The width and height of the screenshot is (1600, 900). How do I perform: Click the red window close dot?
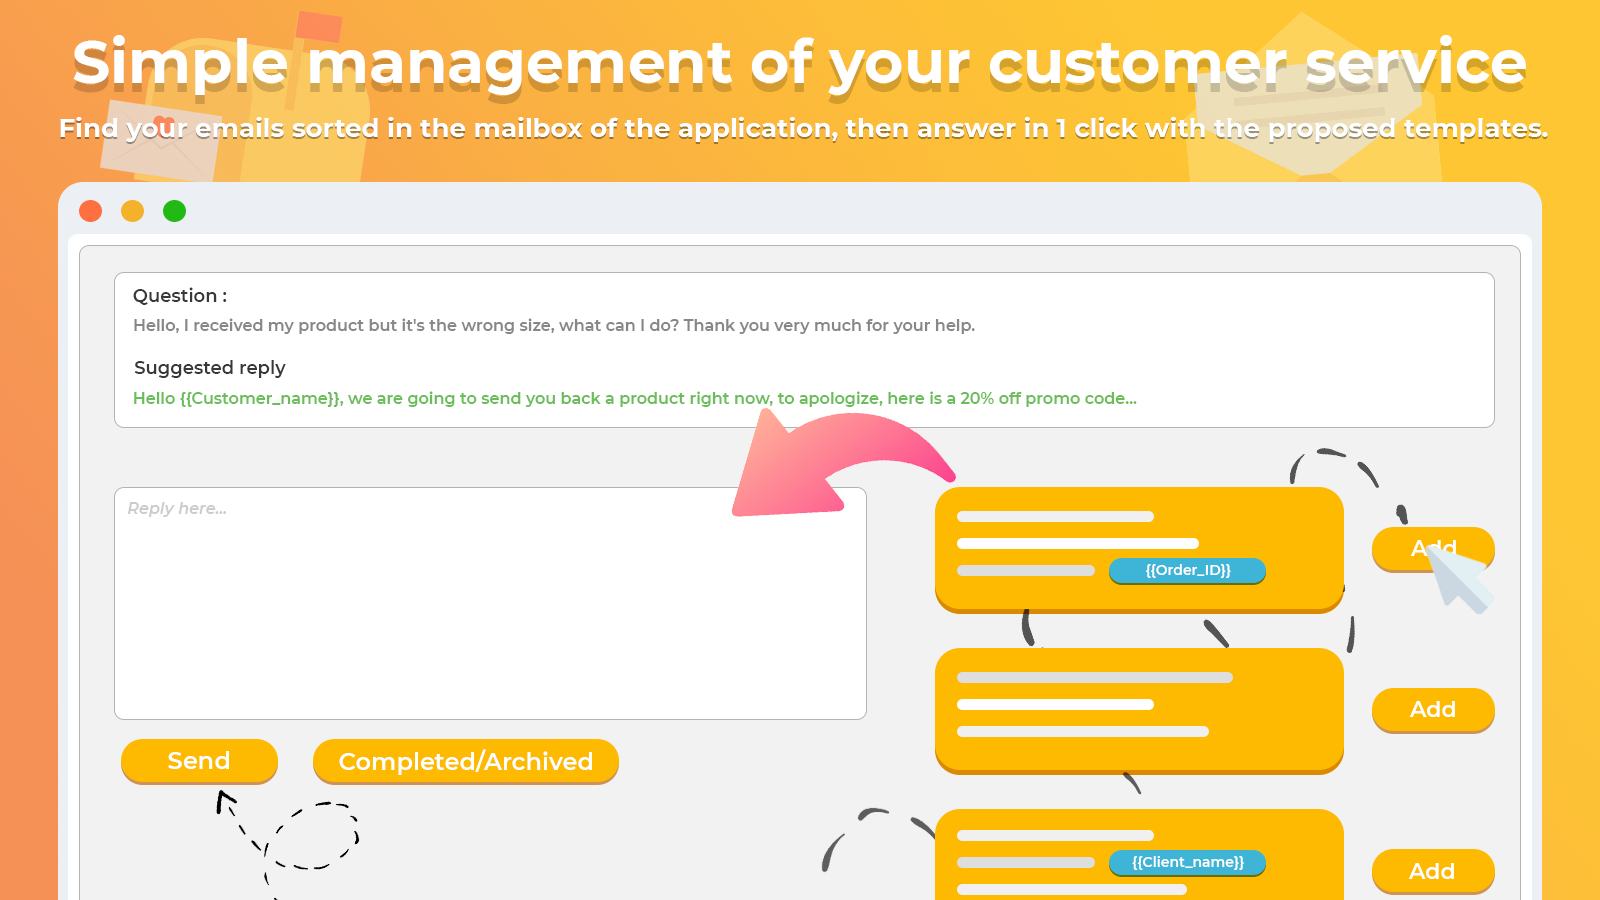coord(91,211)
